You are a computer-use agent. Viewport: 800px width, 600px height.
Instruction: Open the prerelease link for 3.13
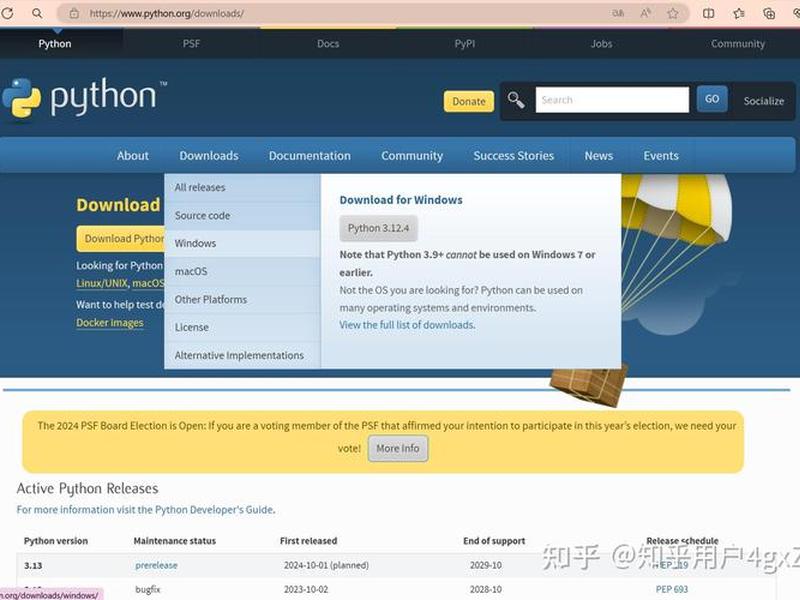point(156,565)
